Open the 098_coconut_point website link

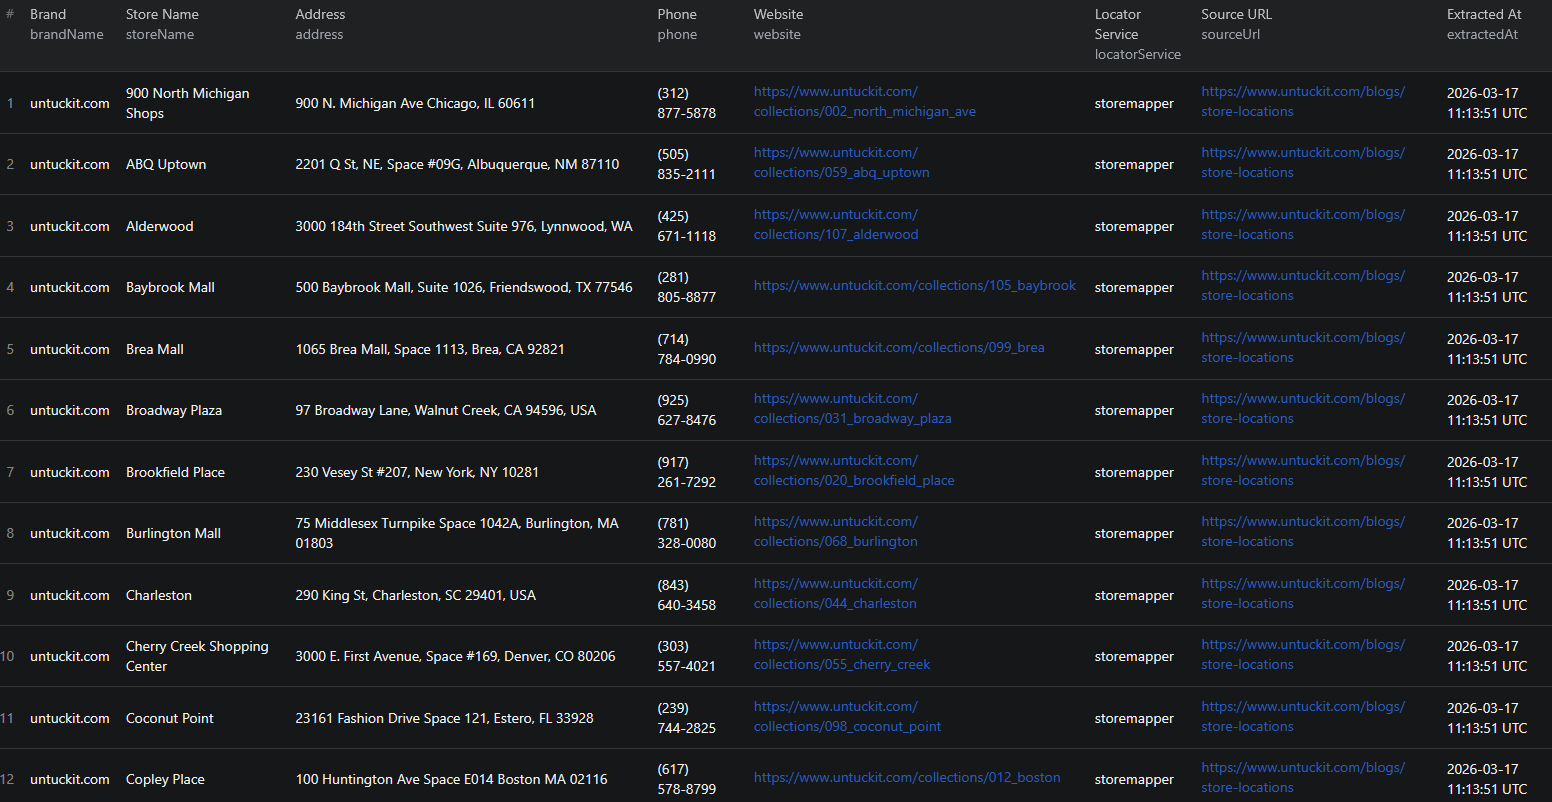pyautogui.click(x=847, y=717)
